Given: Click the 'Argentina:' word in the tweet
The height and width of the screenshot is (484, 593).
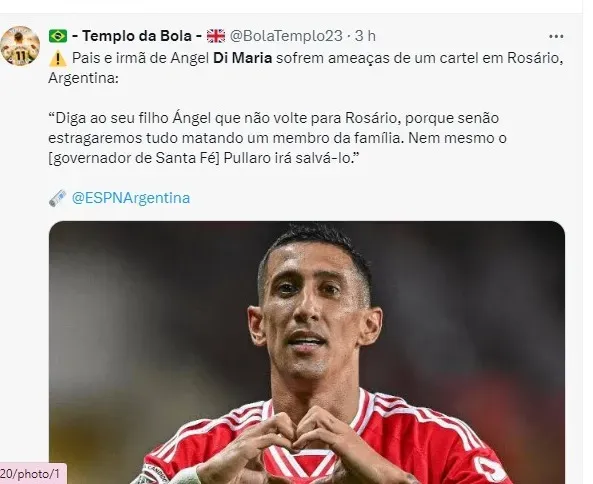Looking at the screenshot, I should (x=83, y=79).
